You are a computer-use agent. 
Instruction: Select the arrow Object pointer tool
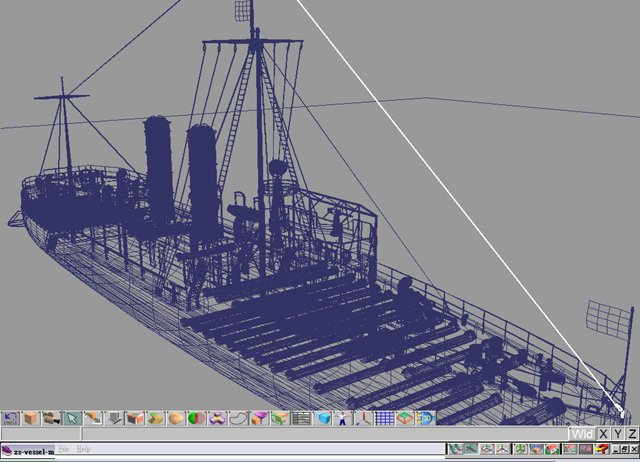[73, 418]
